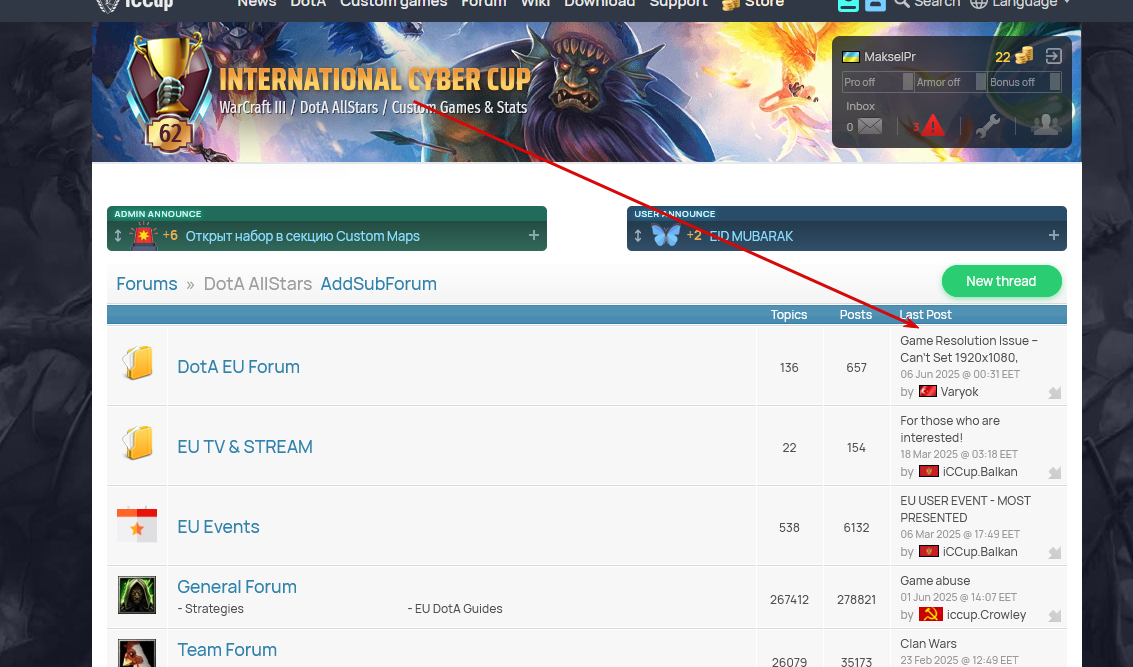1133x667 pixels.
Task: Open Varyok's profile link
Action: tap(960, 392)
